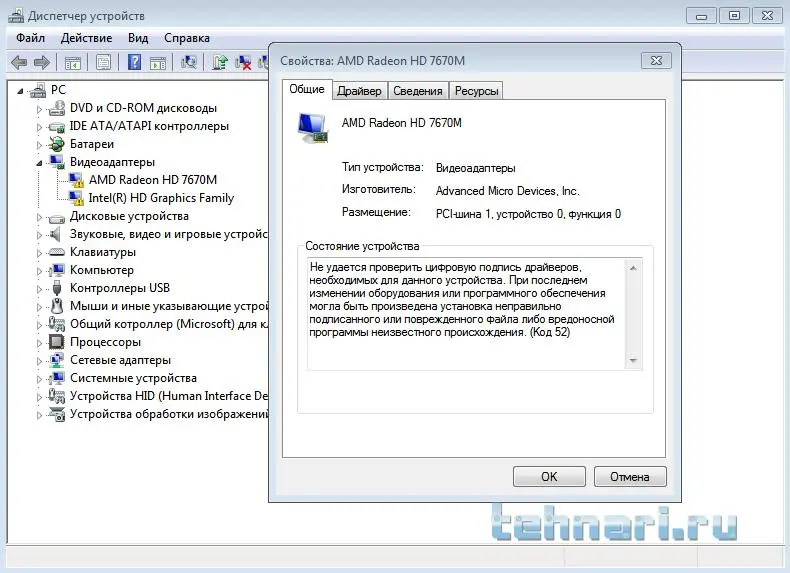Click the Отмена button
The image size is (790, 573).
[630, 477]
